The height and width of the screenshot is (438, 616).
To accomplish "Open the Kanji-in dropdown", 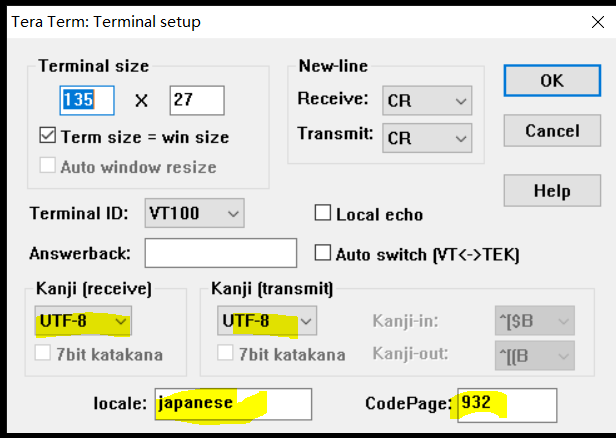I will (535, 321).
